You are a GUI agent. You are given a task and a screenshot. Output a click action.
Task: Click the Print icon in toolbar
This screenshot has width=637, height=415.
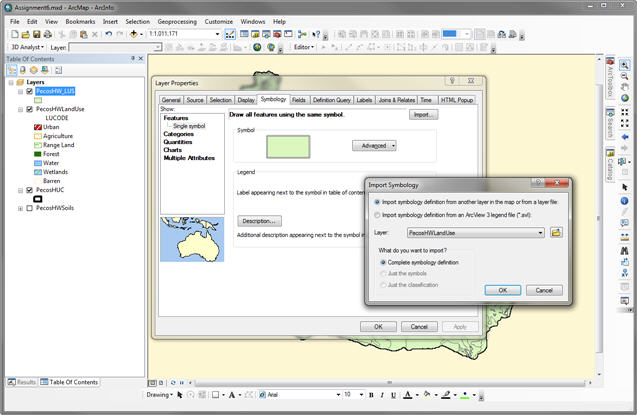point(48,34)
